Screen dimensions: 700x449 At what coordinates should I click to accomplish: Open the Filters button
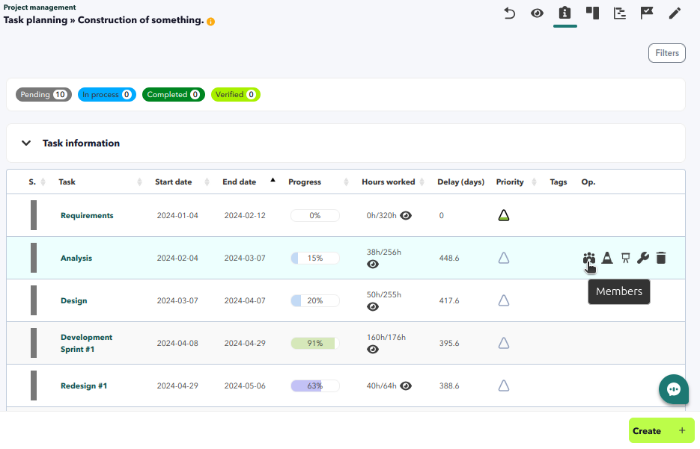667,53
